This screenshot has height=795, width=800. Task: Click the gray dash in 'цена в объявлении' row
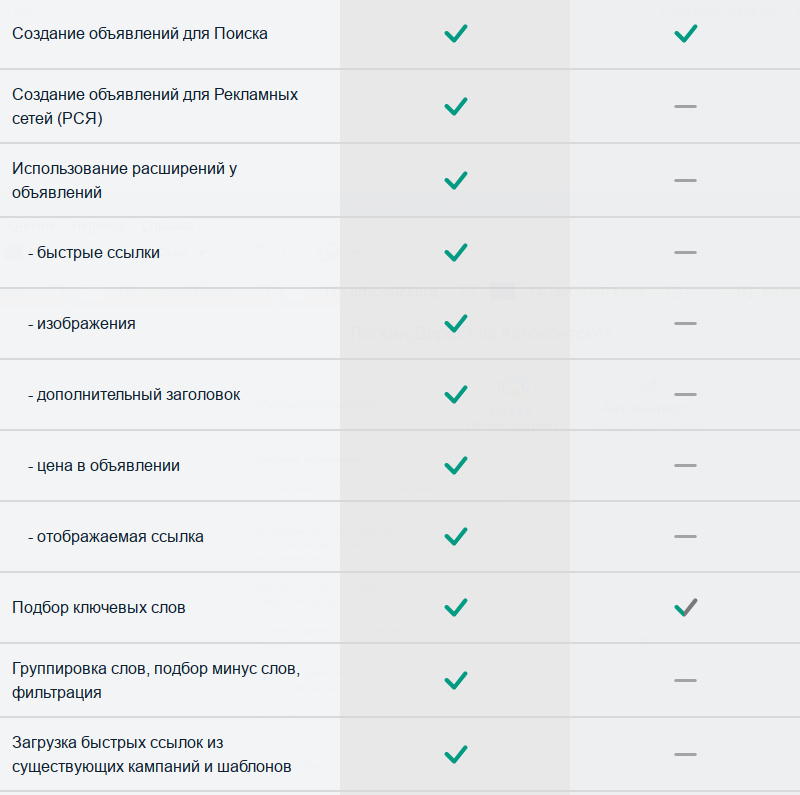685,465
